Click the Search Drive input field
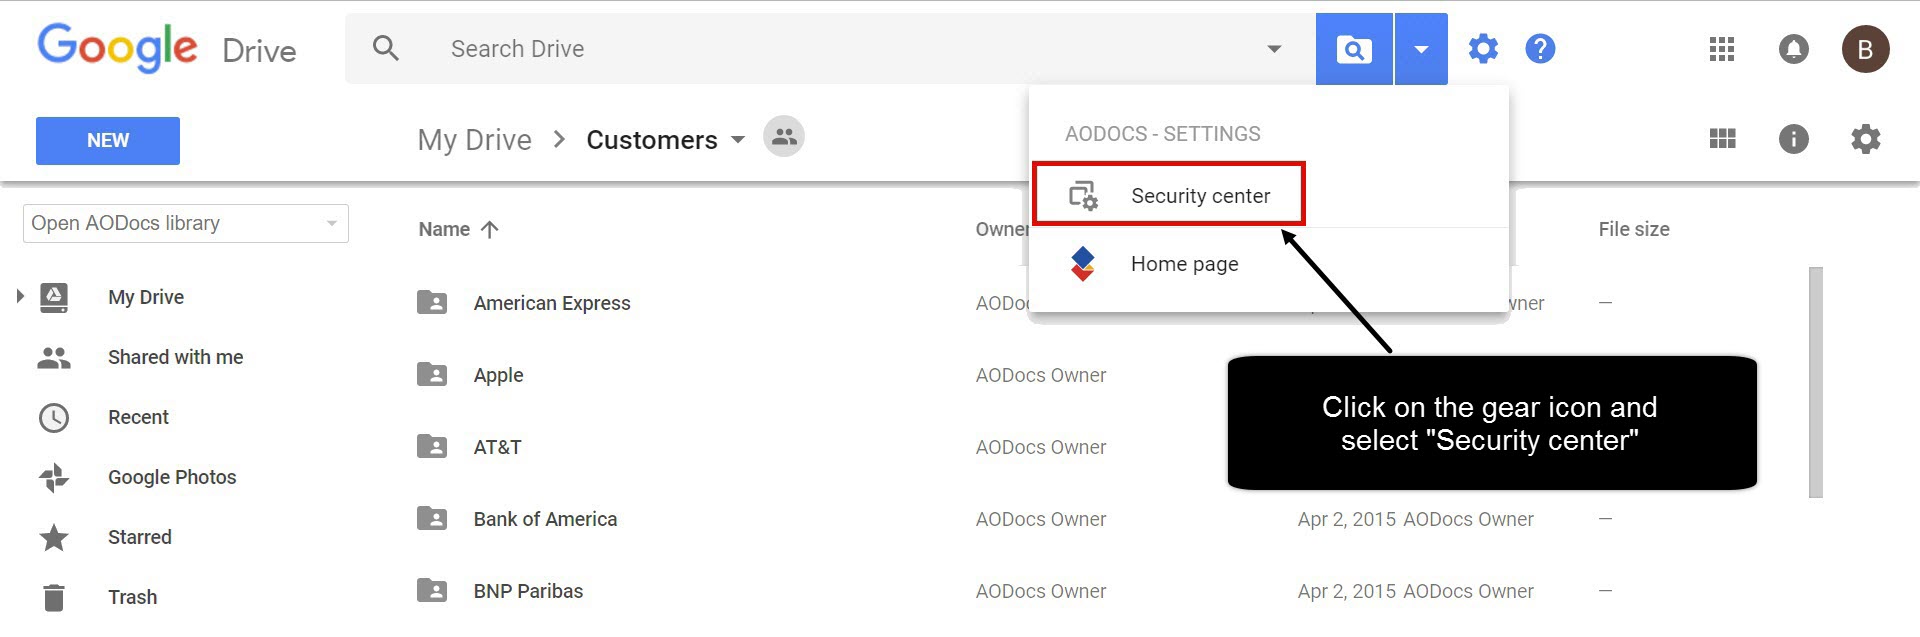Image resolution: width=1920 pixels, height=637 pixels. click(x=830, y=49)
